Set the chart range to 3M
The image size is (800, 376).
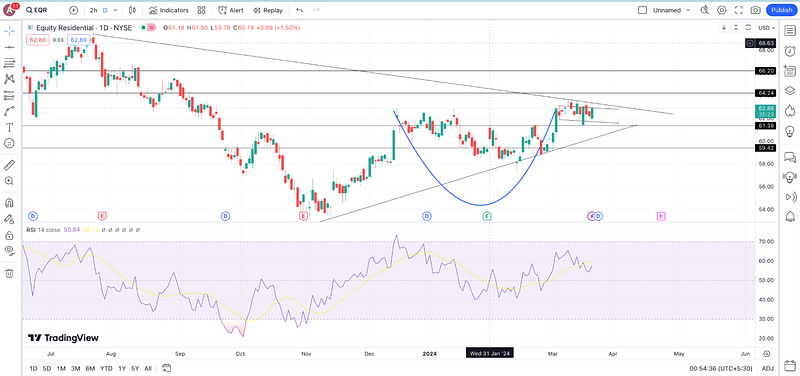(x=76, y=368)
